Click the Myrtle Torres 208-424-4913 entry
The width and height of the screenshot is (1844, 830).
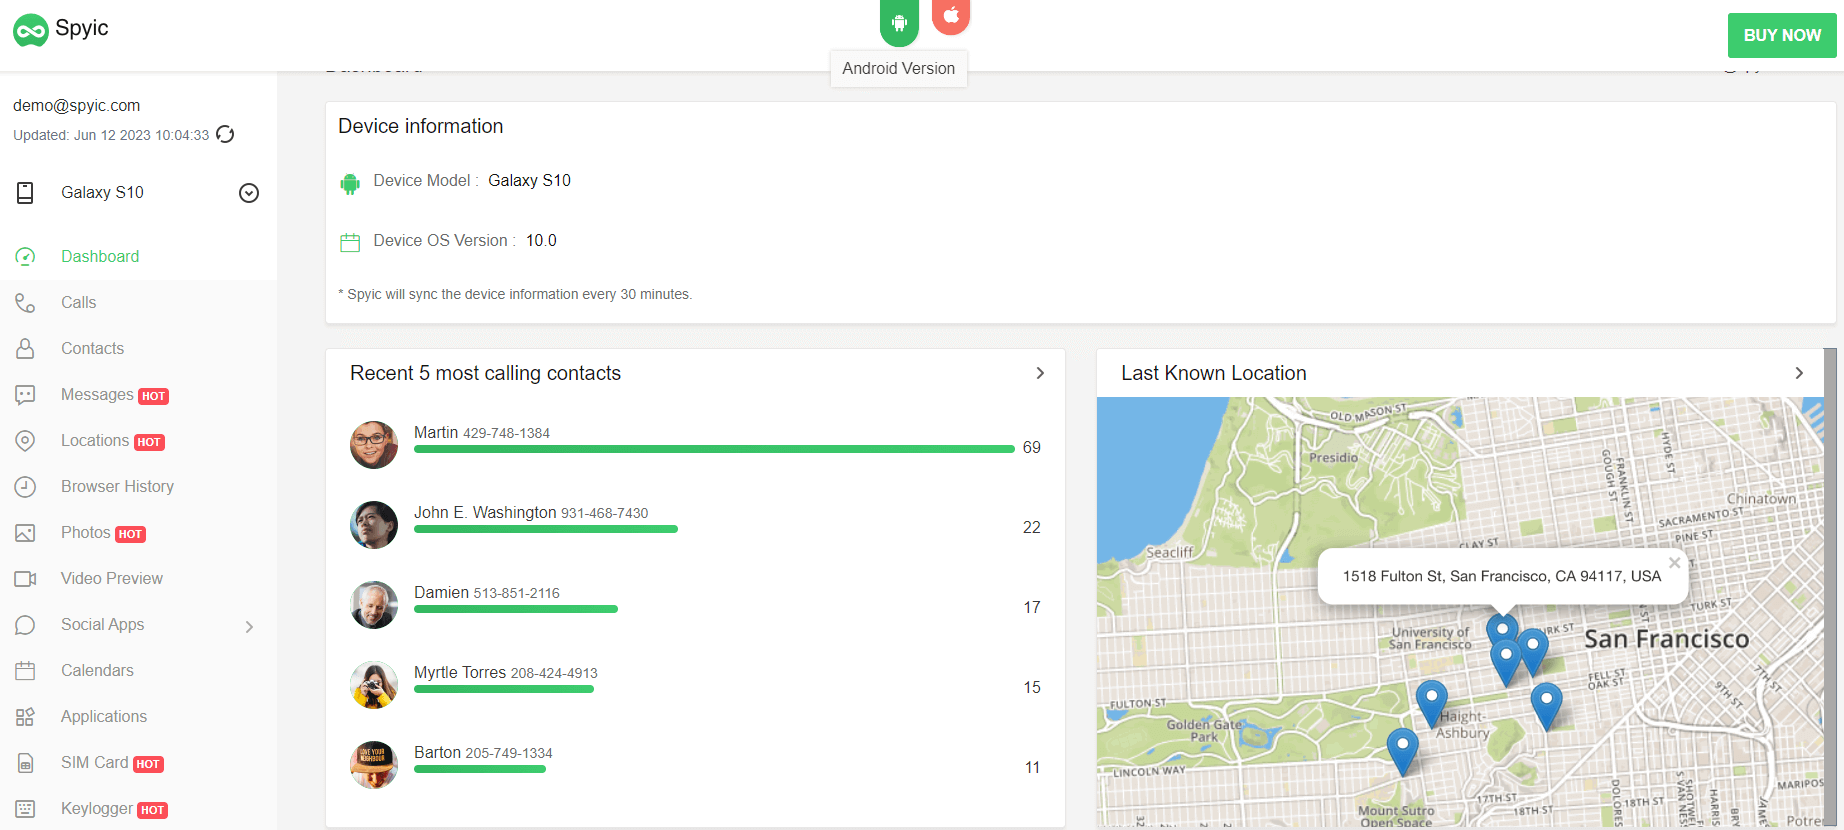[506, 673]
